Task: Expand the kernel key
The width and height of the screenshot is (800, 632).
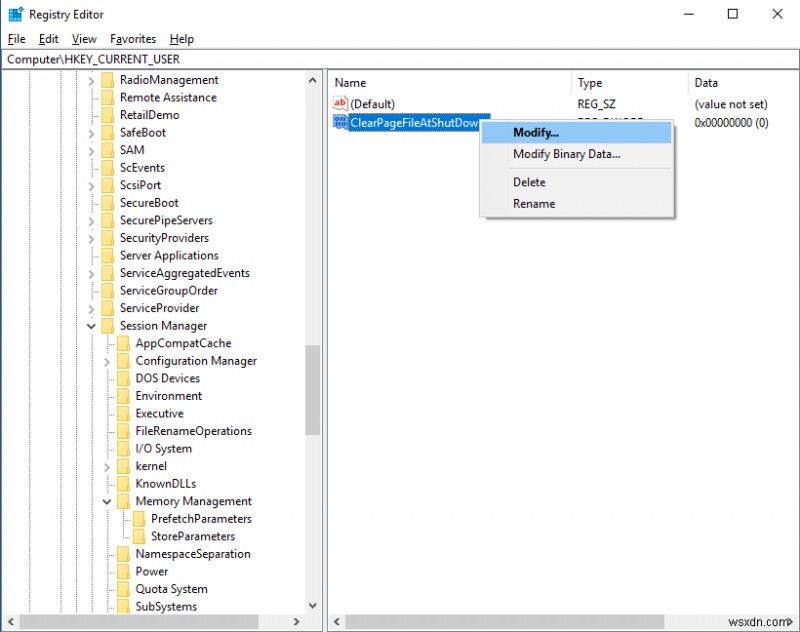Action: pyautogui.click(x=105, y=466)
